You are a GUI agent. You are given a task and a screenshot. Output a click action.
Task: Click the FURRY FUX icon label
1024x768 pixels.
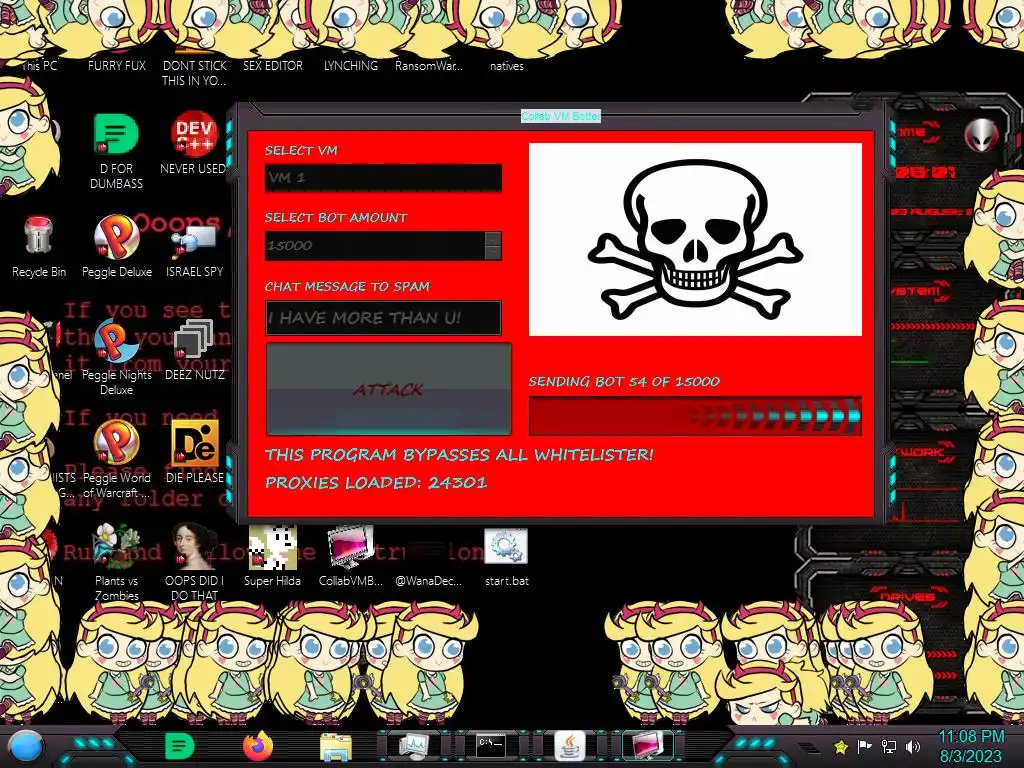[117, 66]
